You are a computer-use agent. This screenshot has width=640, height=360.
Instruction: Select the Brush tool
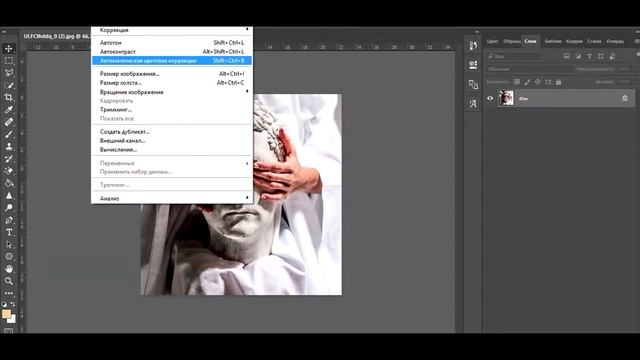click(x=9, y=134)
